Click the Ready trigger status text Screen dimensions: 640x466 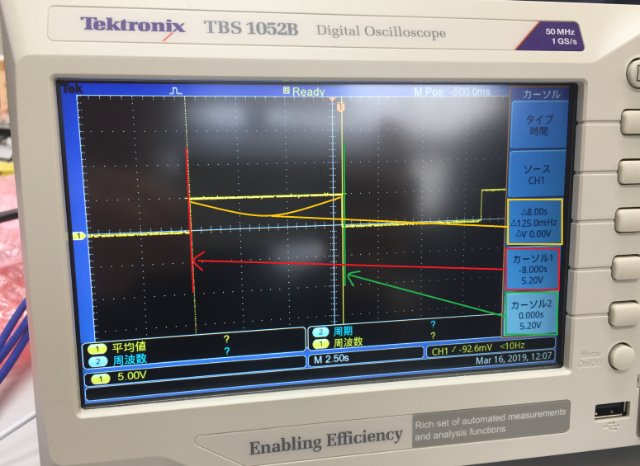pyautogui.click(x=309, y=92)
